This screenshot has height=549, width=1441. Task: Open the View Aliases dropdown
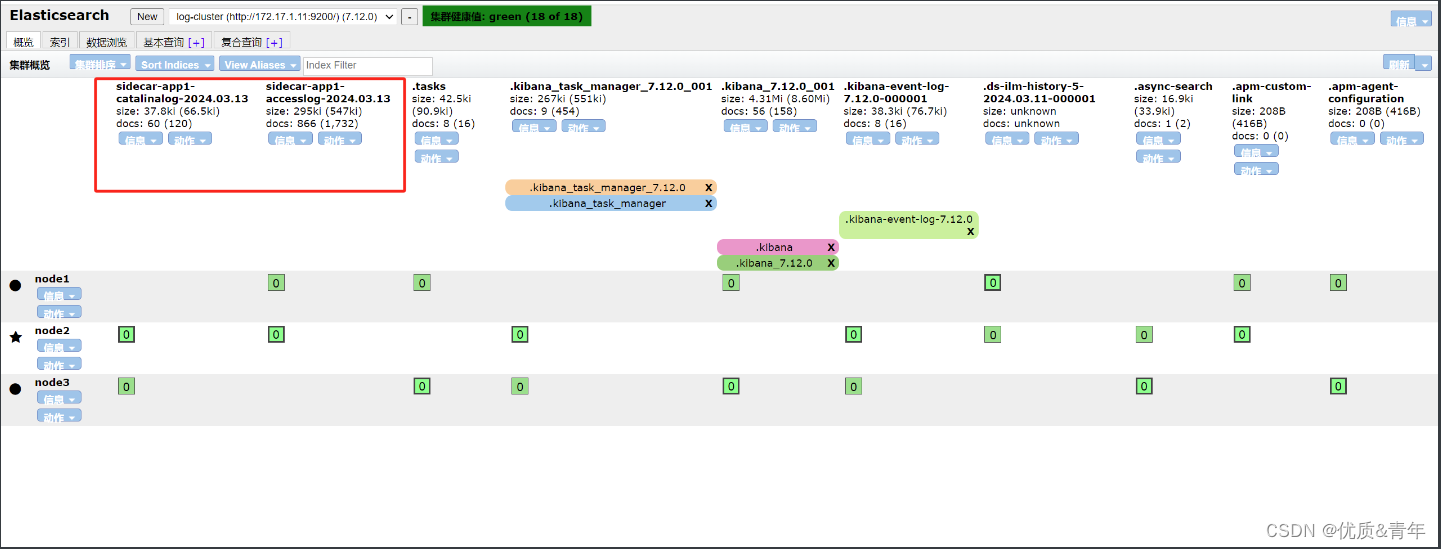coord(259,64)
